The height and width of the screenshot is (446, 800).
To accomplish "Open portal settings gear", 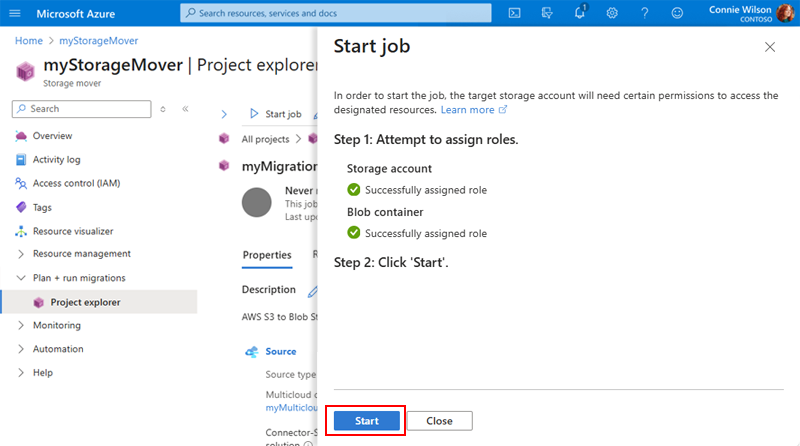I will pyautogui.click(x=612, y=13).
